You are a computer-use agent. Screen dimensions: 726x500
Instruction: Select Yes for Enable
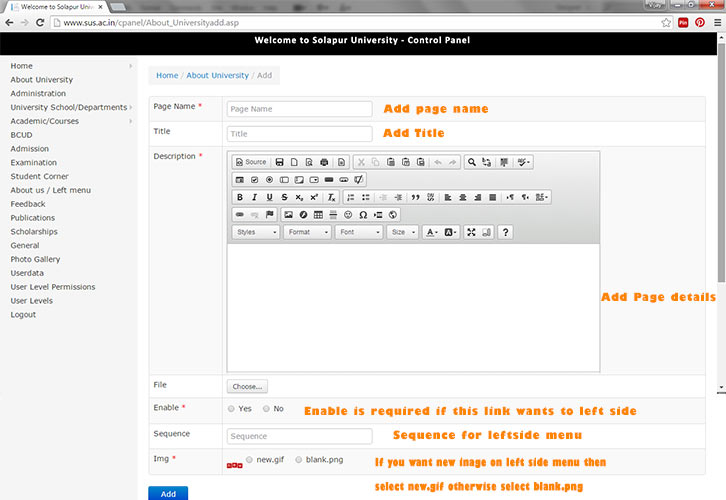231,409
